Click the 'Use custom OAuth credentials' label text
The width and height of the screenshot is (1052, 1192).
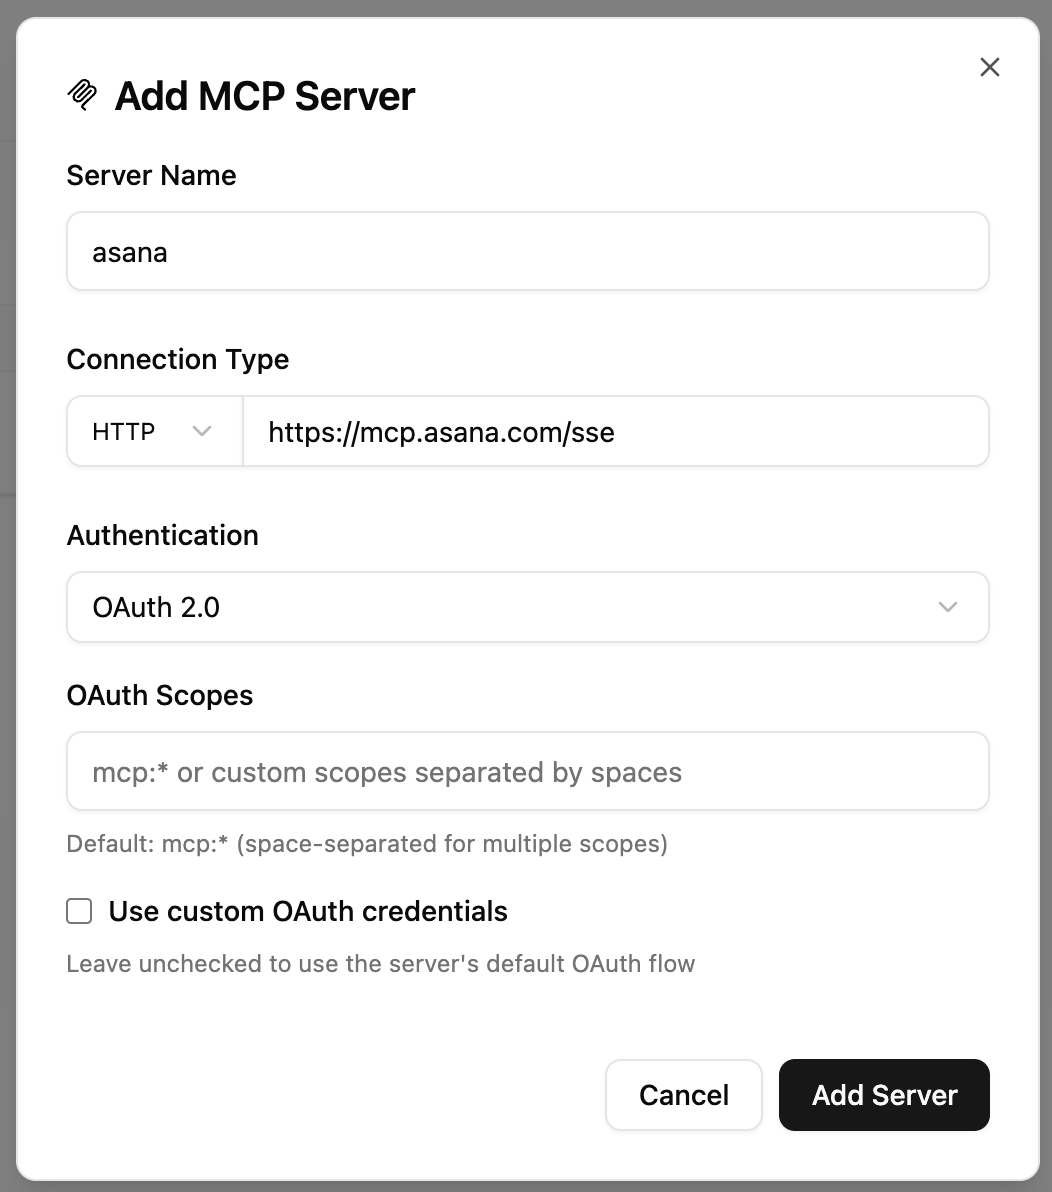(x=308, y=911)
